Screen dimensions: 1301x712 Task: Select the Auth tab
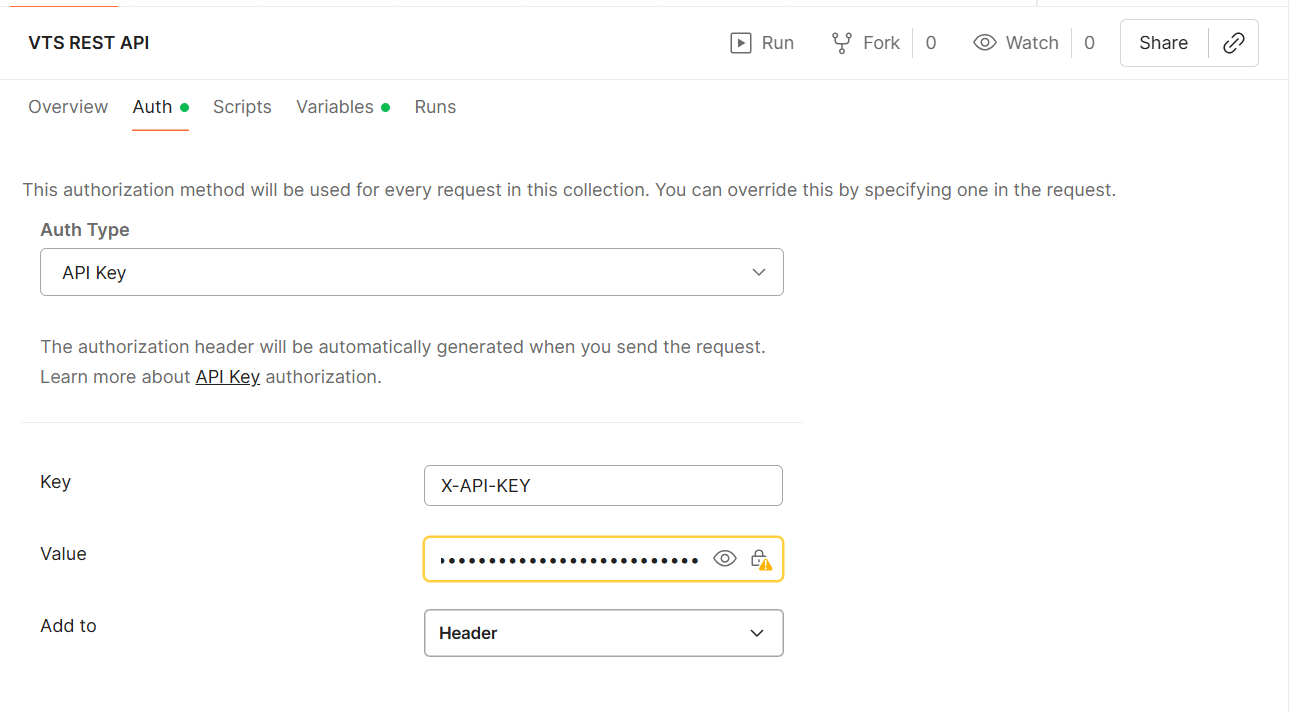click(153, 107)
